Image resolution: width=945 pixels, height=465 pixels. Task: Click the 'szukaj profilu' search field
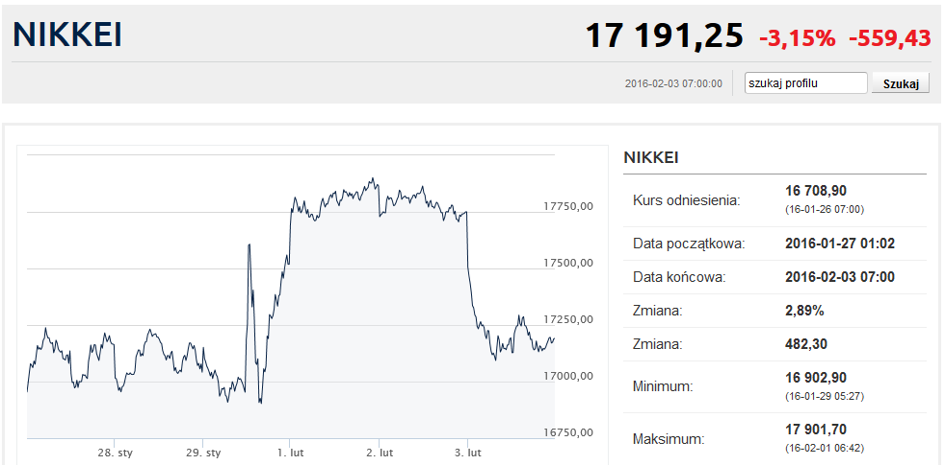806,83
